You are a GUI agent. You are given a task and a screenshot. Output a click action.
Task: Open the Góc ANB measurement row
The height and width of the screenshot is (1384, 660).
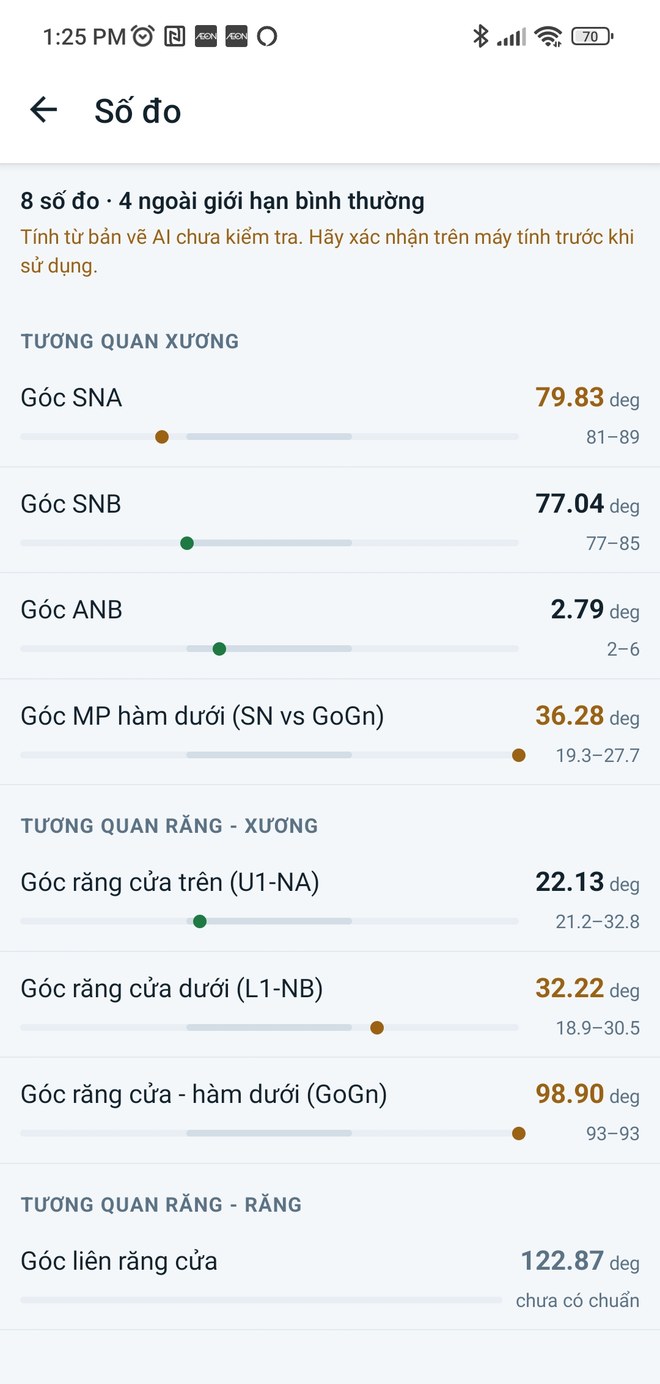pyautogui.click(x=330, y=626)
